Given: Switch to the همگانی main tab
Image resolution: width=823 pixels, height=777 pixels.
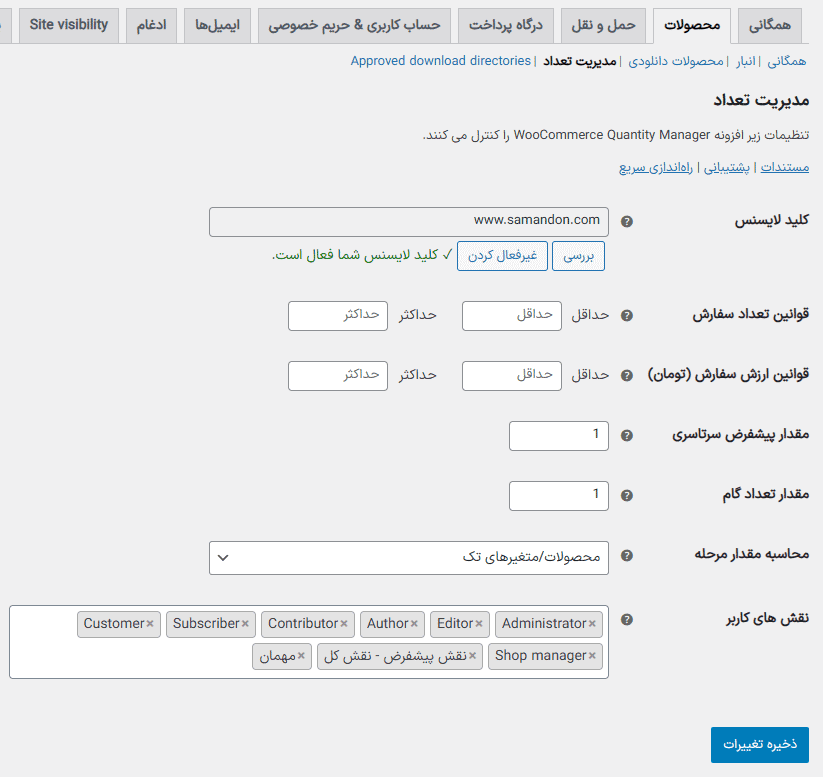Looking at the screenshot, I should [x=769, y=25].
